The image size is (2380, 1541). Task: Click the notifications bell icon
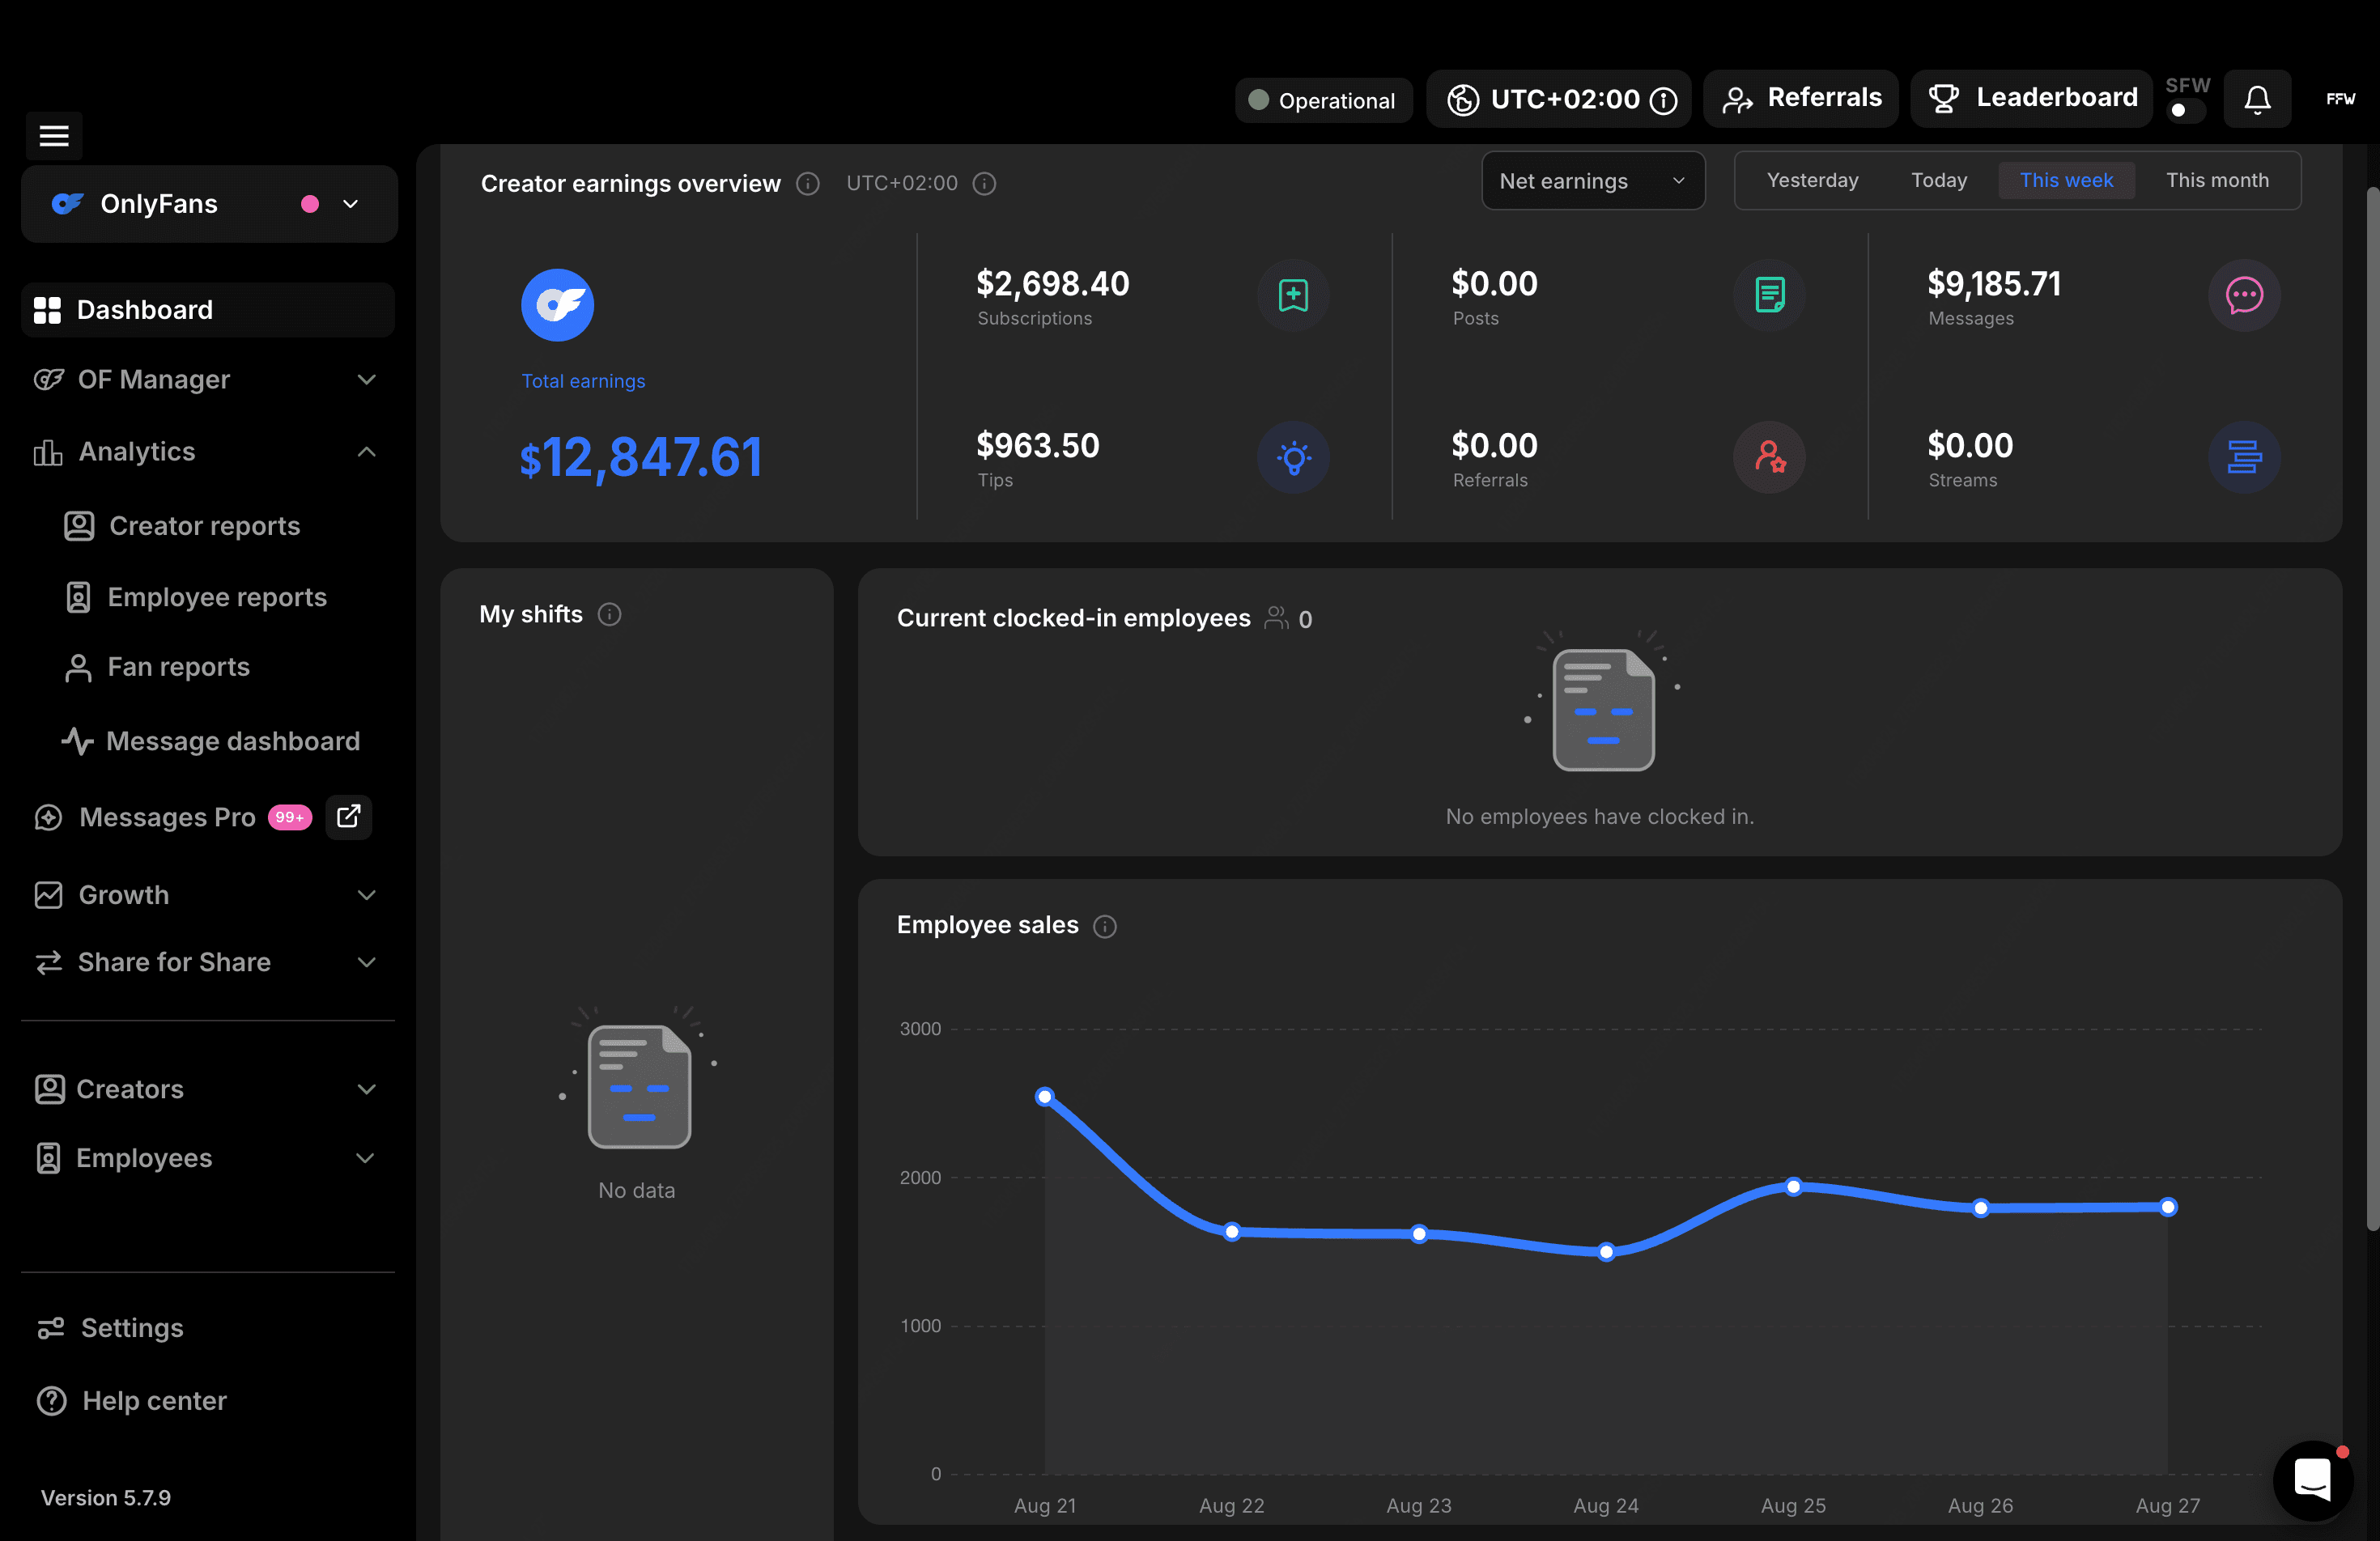coord(2257,99)
